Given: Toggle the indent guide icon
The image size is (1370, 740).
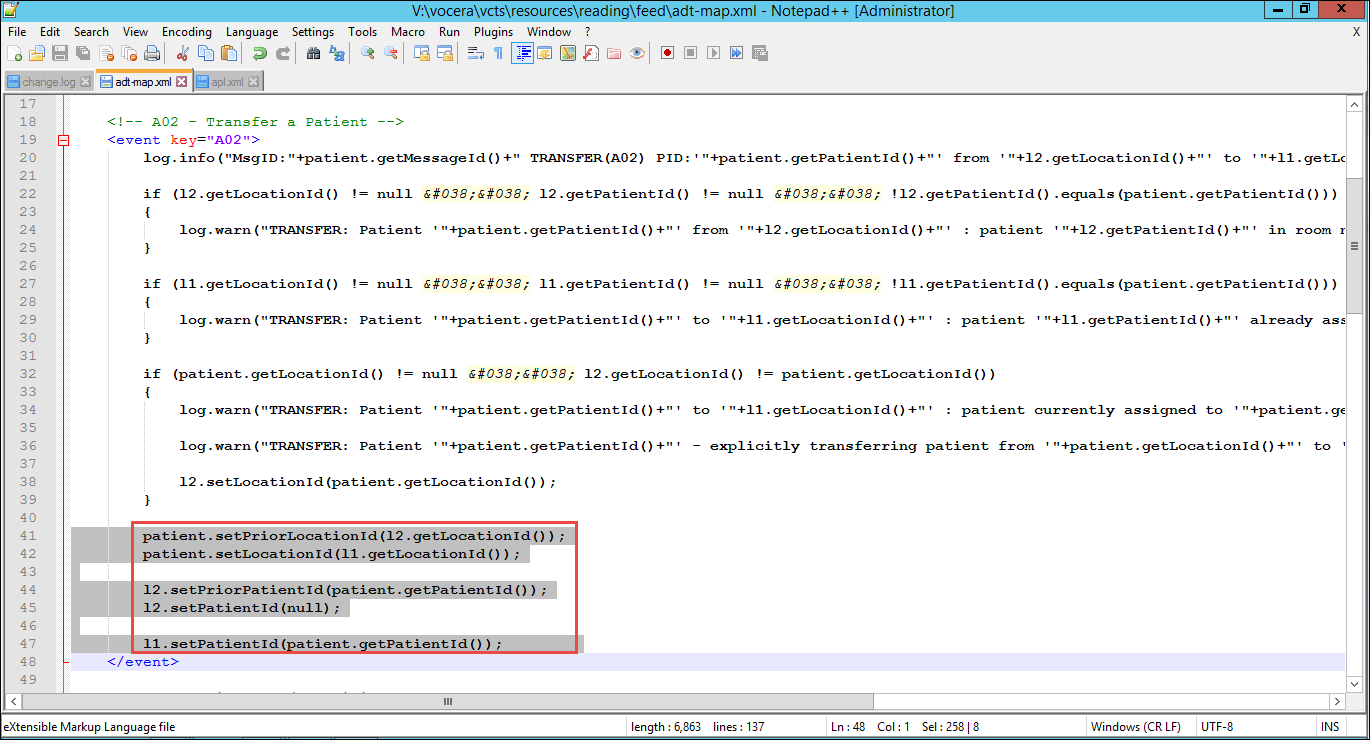Looking at the screenshot, I should [x=522, y=53].
